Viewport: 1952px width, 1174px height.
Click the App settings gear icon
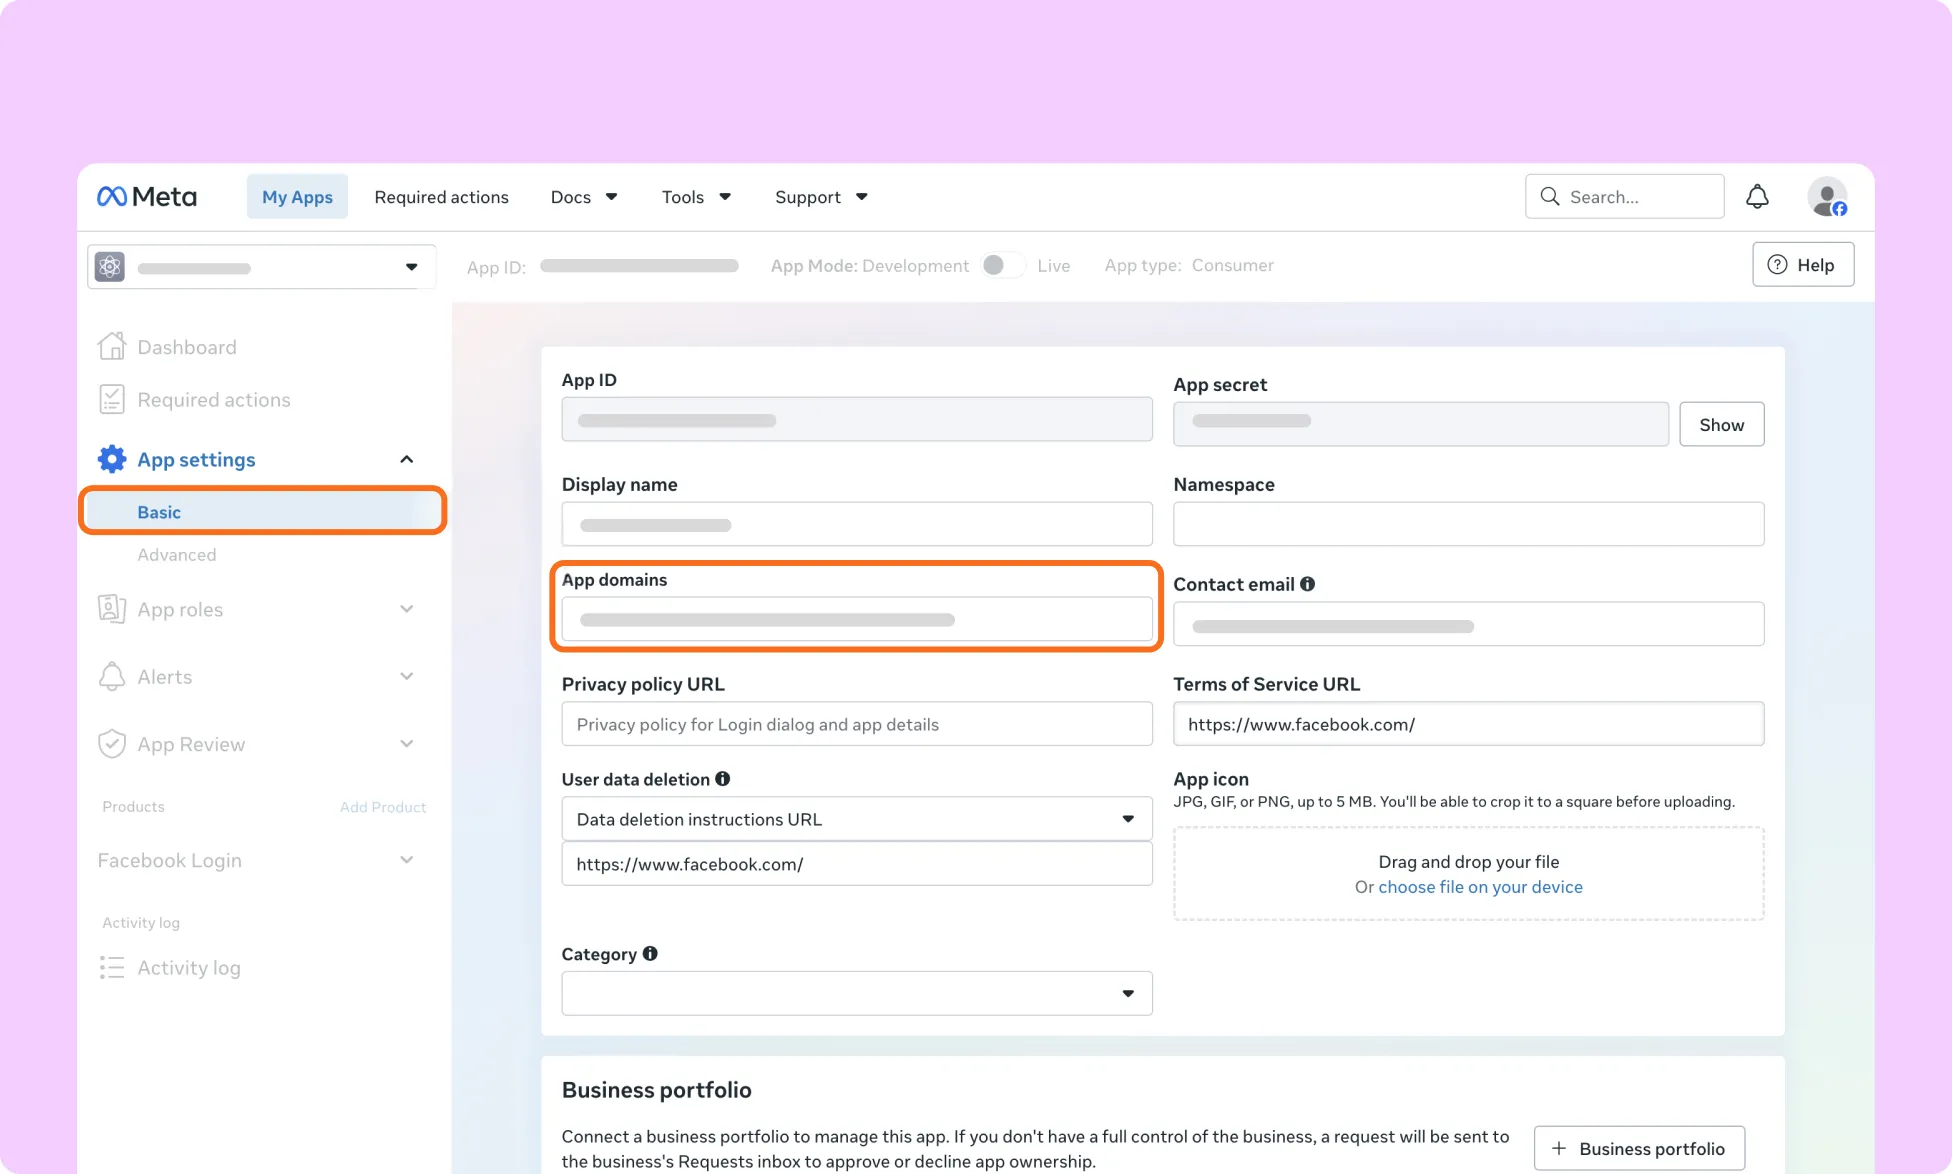click(x=112, y=459)
